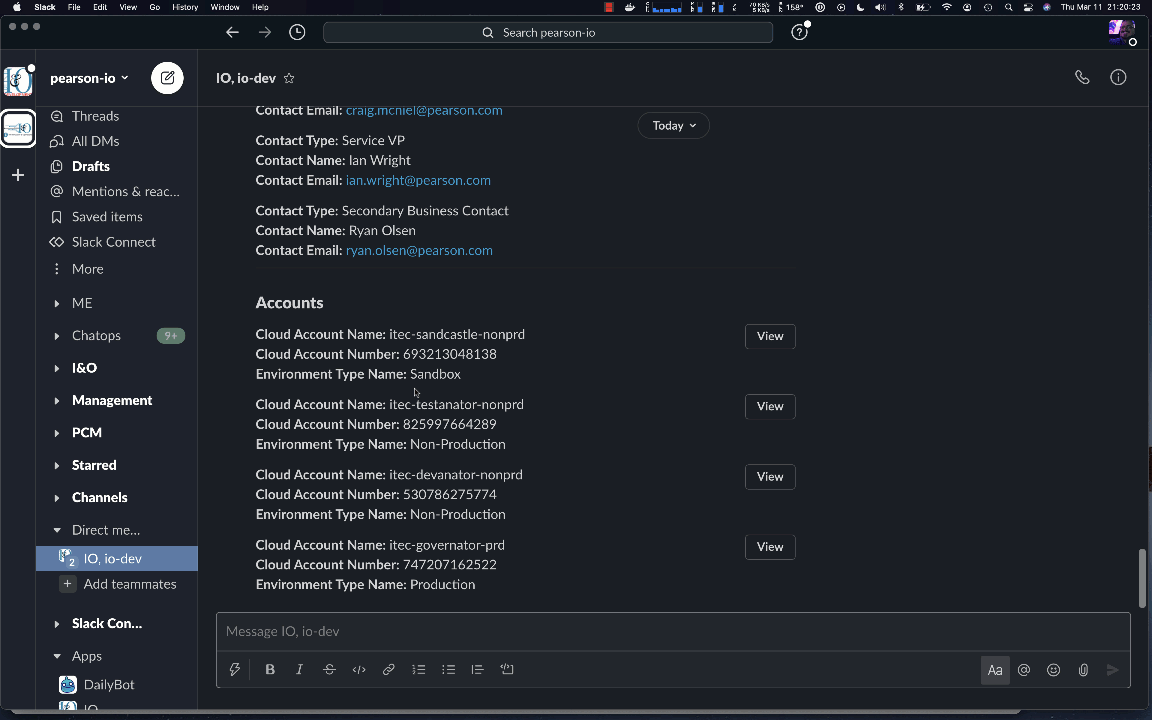Open the Window menu in menu bar
The height and width of the screenshot is (720, 1152).
click(225, 7)
